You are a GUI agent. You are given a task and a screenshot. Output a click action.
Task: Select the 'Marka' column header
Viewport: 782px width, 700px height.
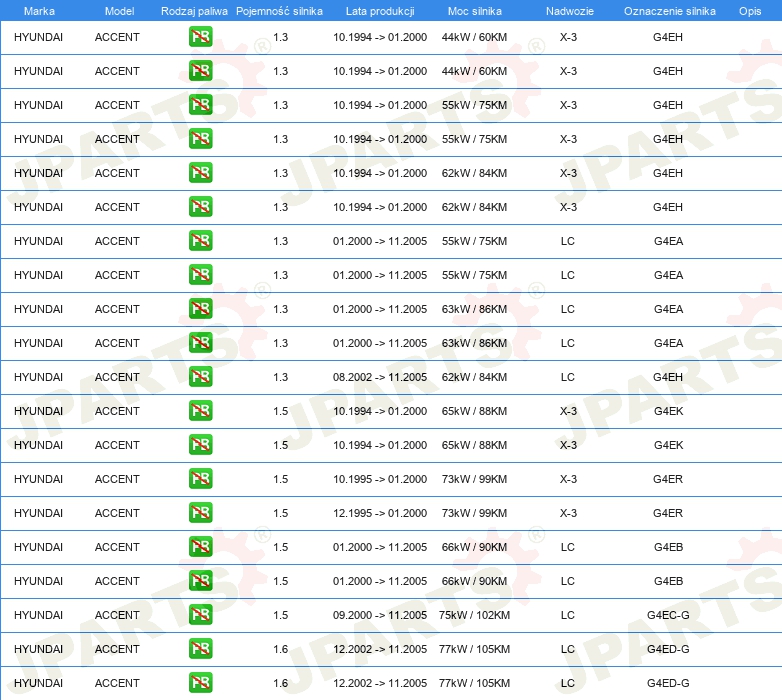(x=39, y=11)
